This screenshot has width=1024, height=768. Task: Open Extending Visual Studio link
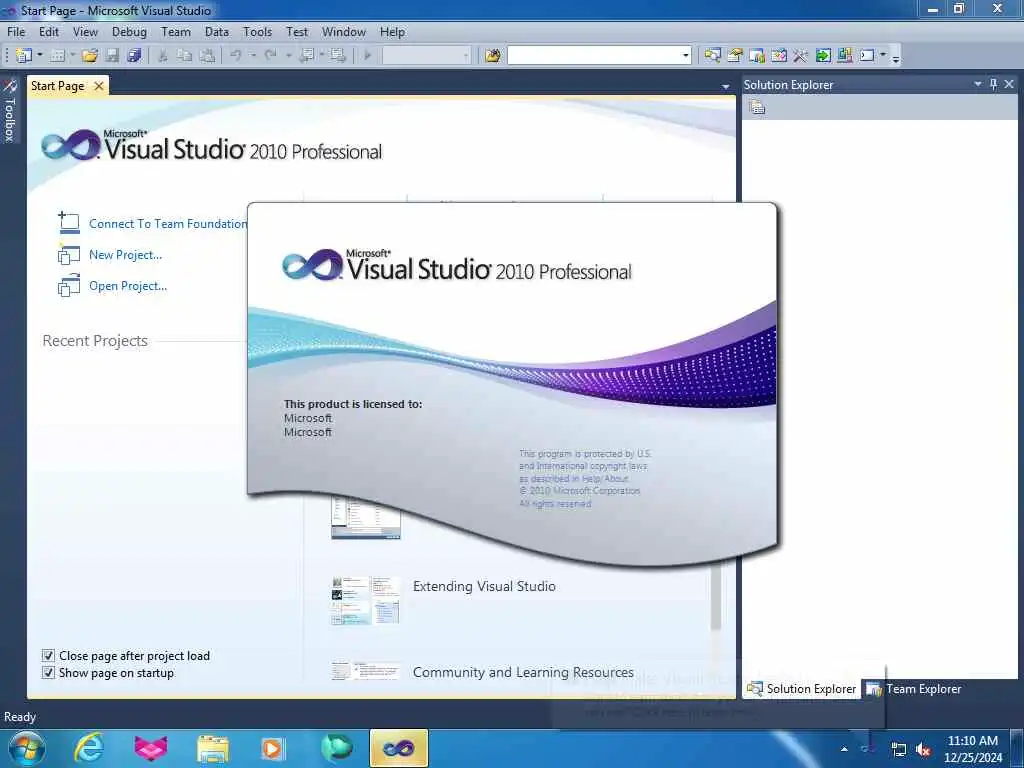point(484,586)
